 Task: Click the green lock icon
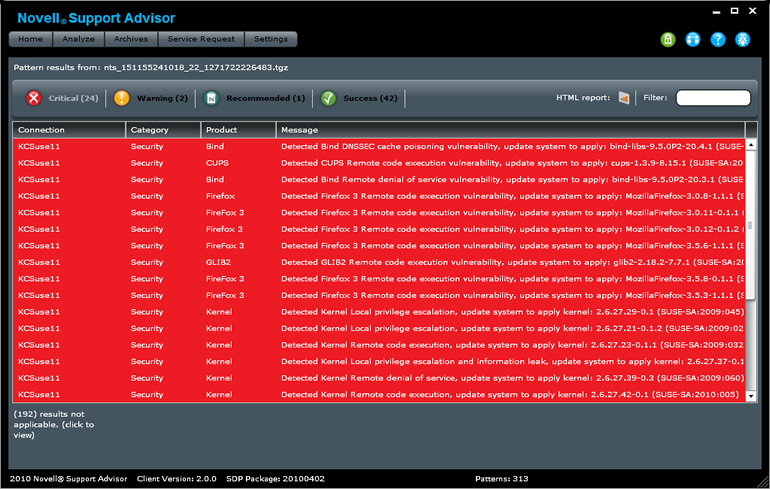tap(668, 40)
